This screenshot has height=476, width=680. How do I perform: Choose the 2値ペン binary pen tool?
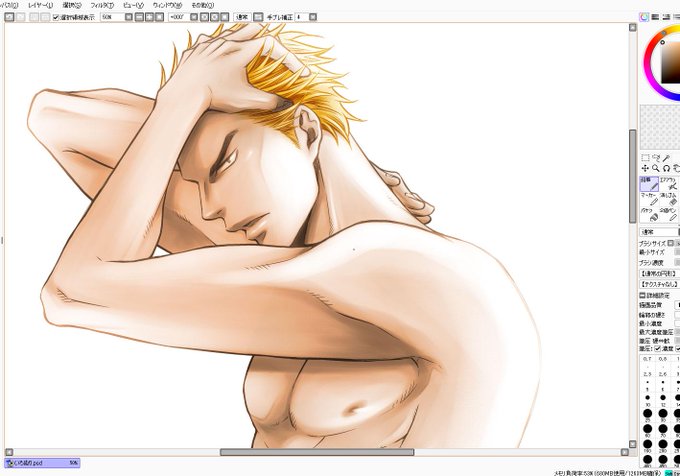(x=670, y=215)
